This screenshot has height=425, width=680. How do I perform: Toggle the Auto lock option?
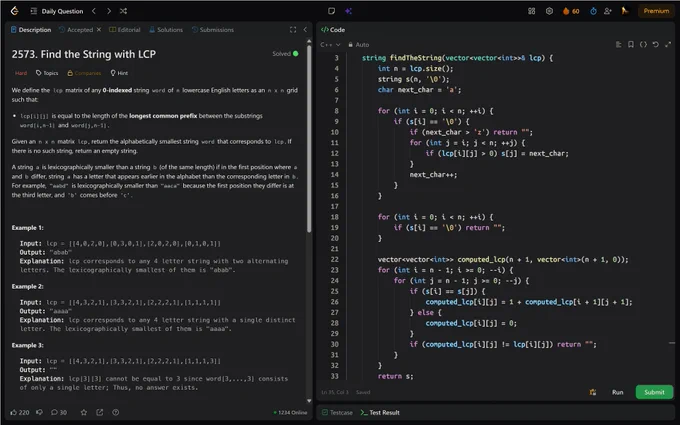(x=359, y=45)
